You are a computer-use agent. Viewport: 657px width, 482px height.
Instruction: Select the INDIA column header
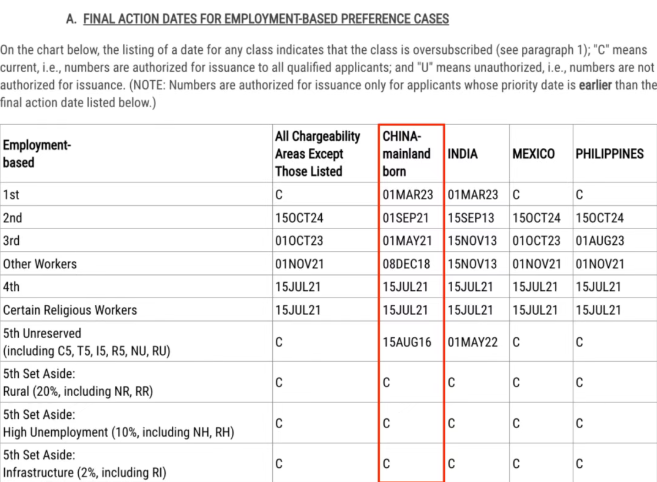pyautogui.click(x=462, y=155)
